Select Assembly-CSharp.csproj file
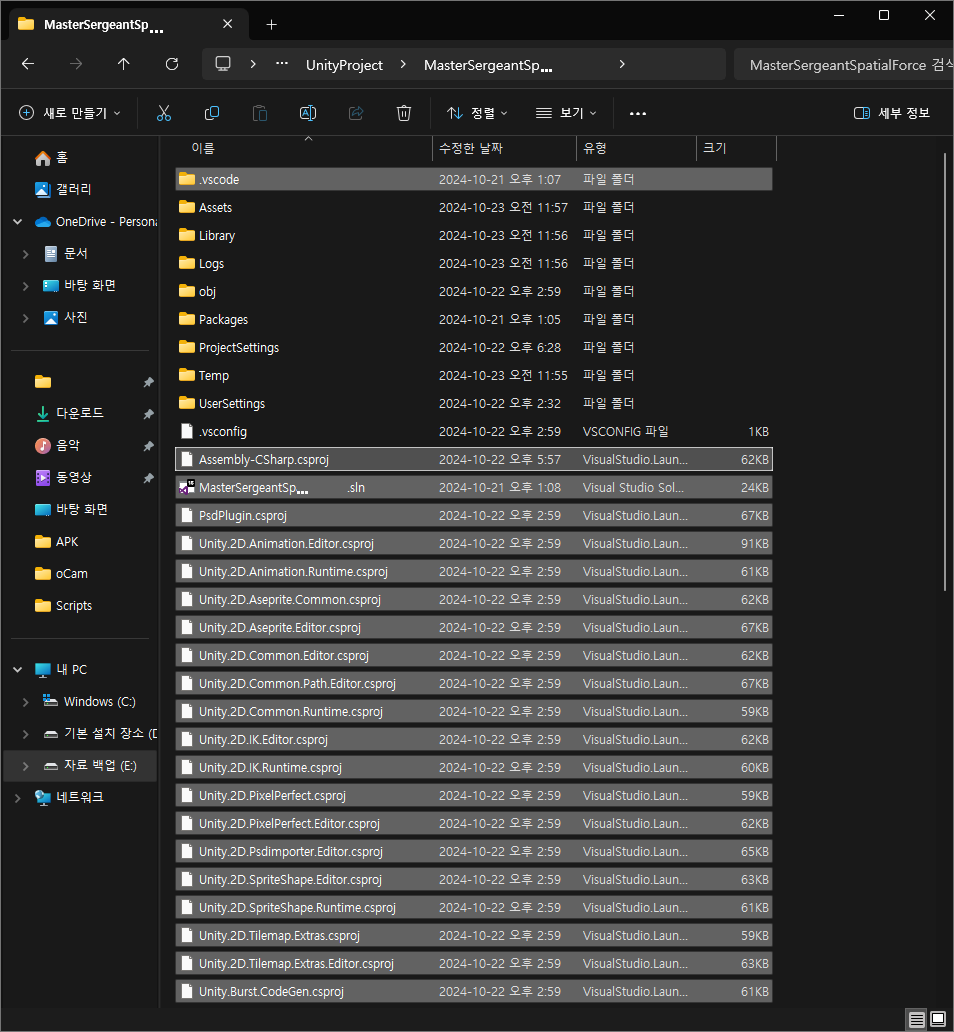 [x=473, y=459]
